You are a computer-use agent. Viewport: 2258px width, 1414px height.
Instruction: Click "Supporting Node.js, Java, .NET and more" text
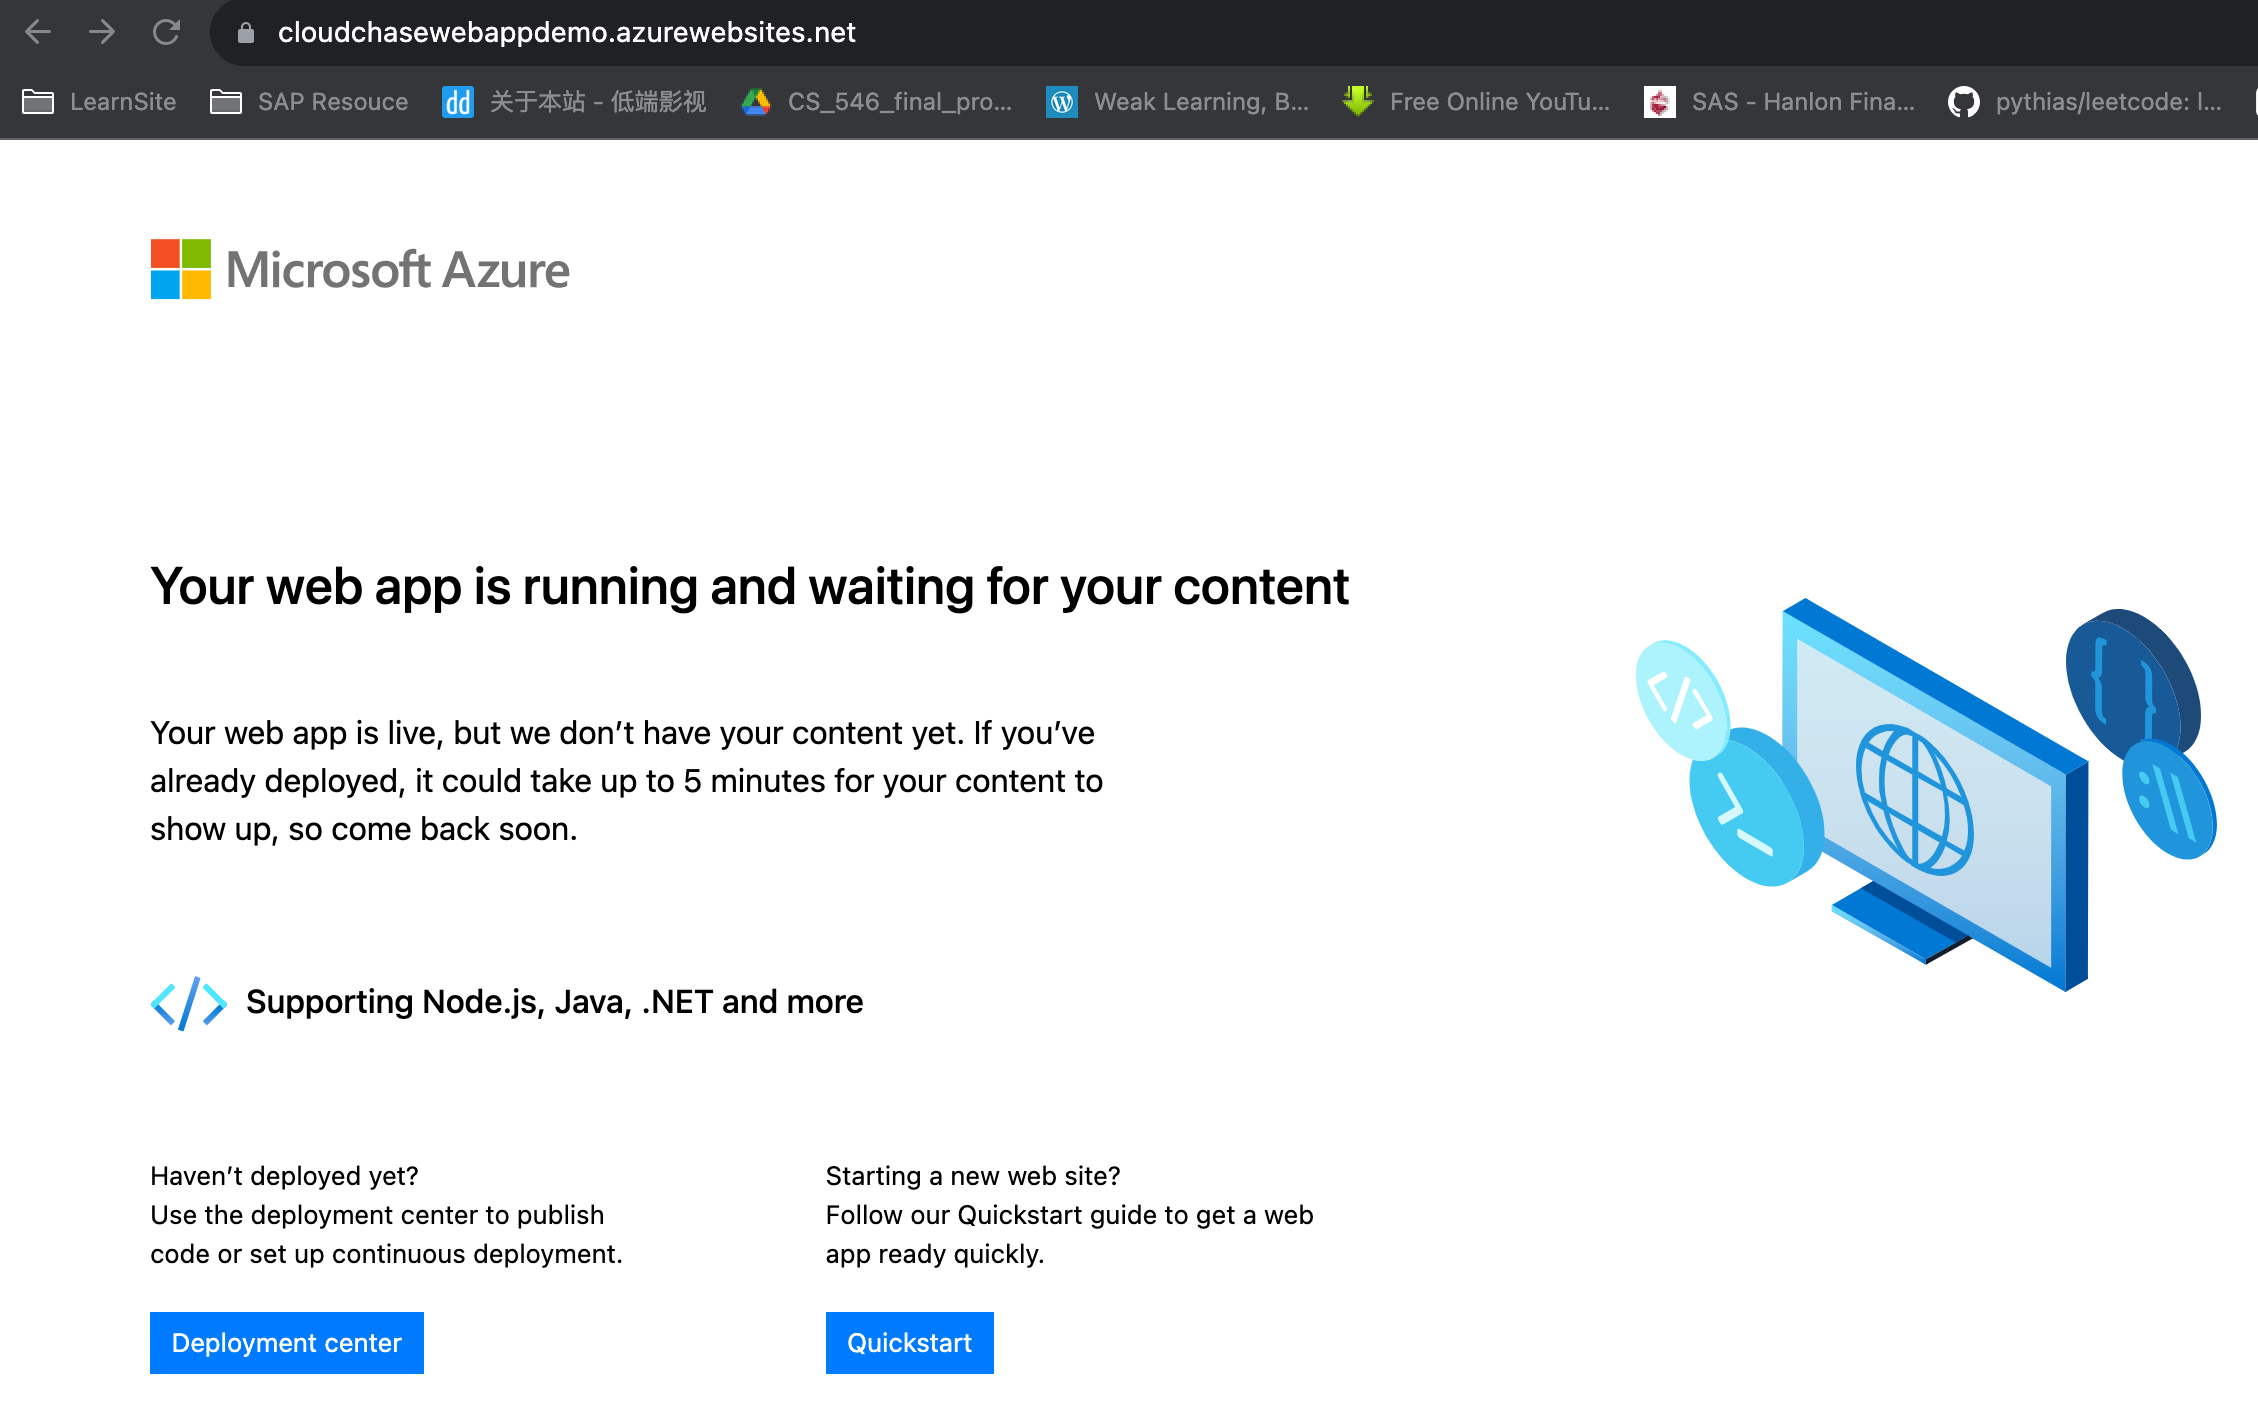[554, 1002]
